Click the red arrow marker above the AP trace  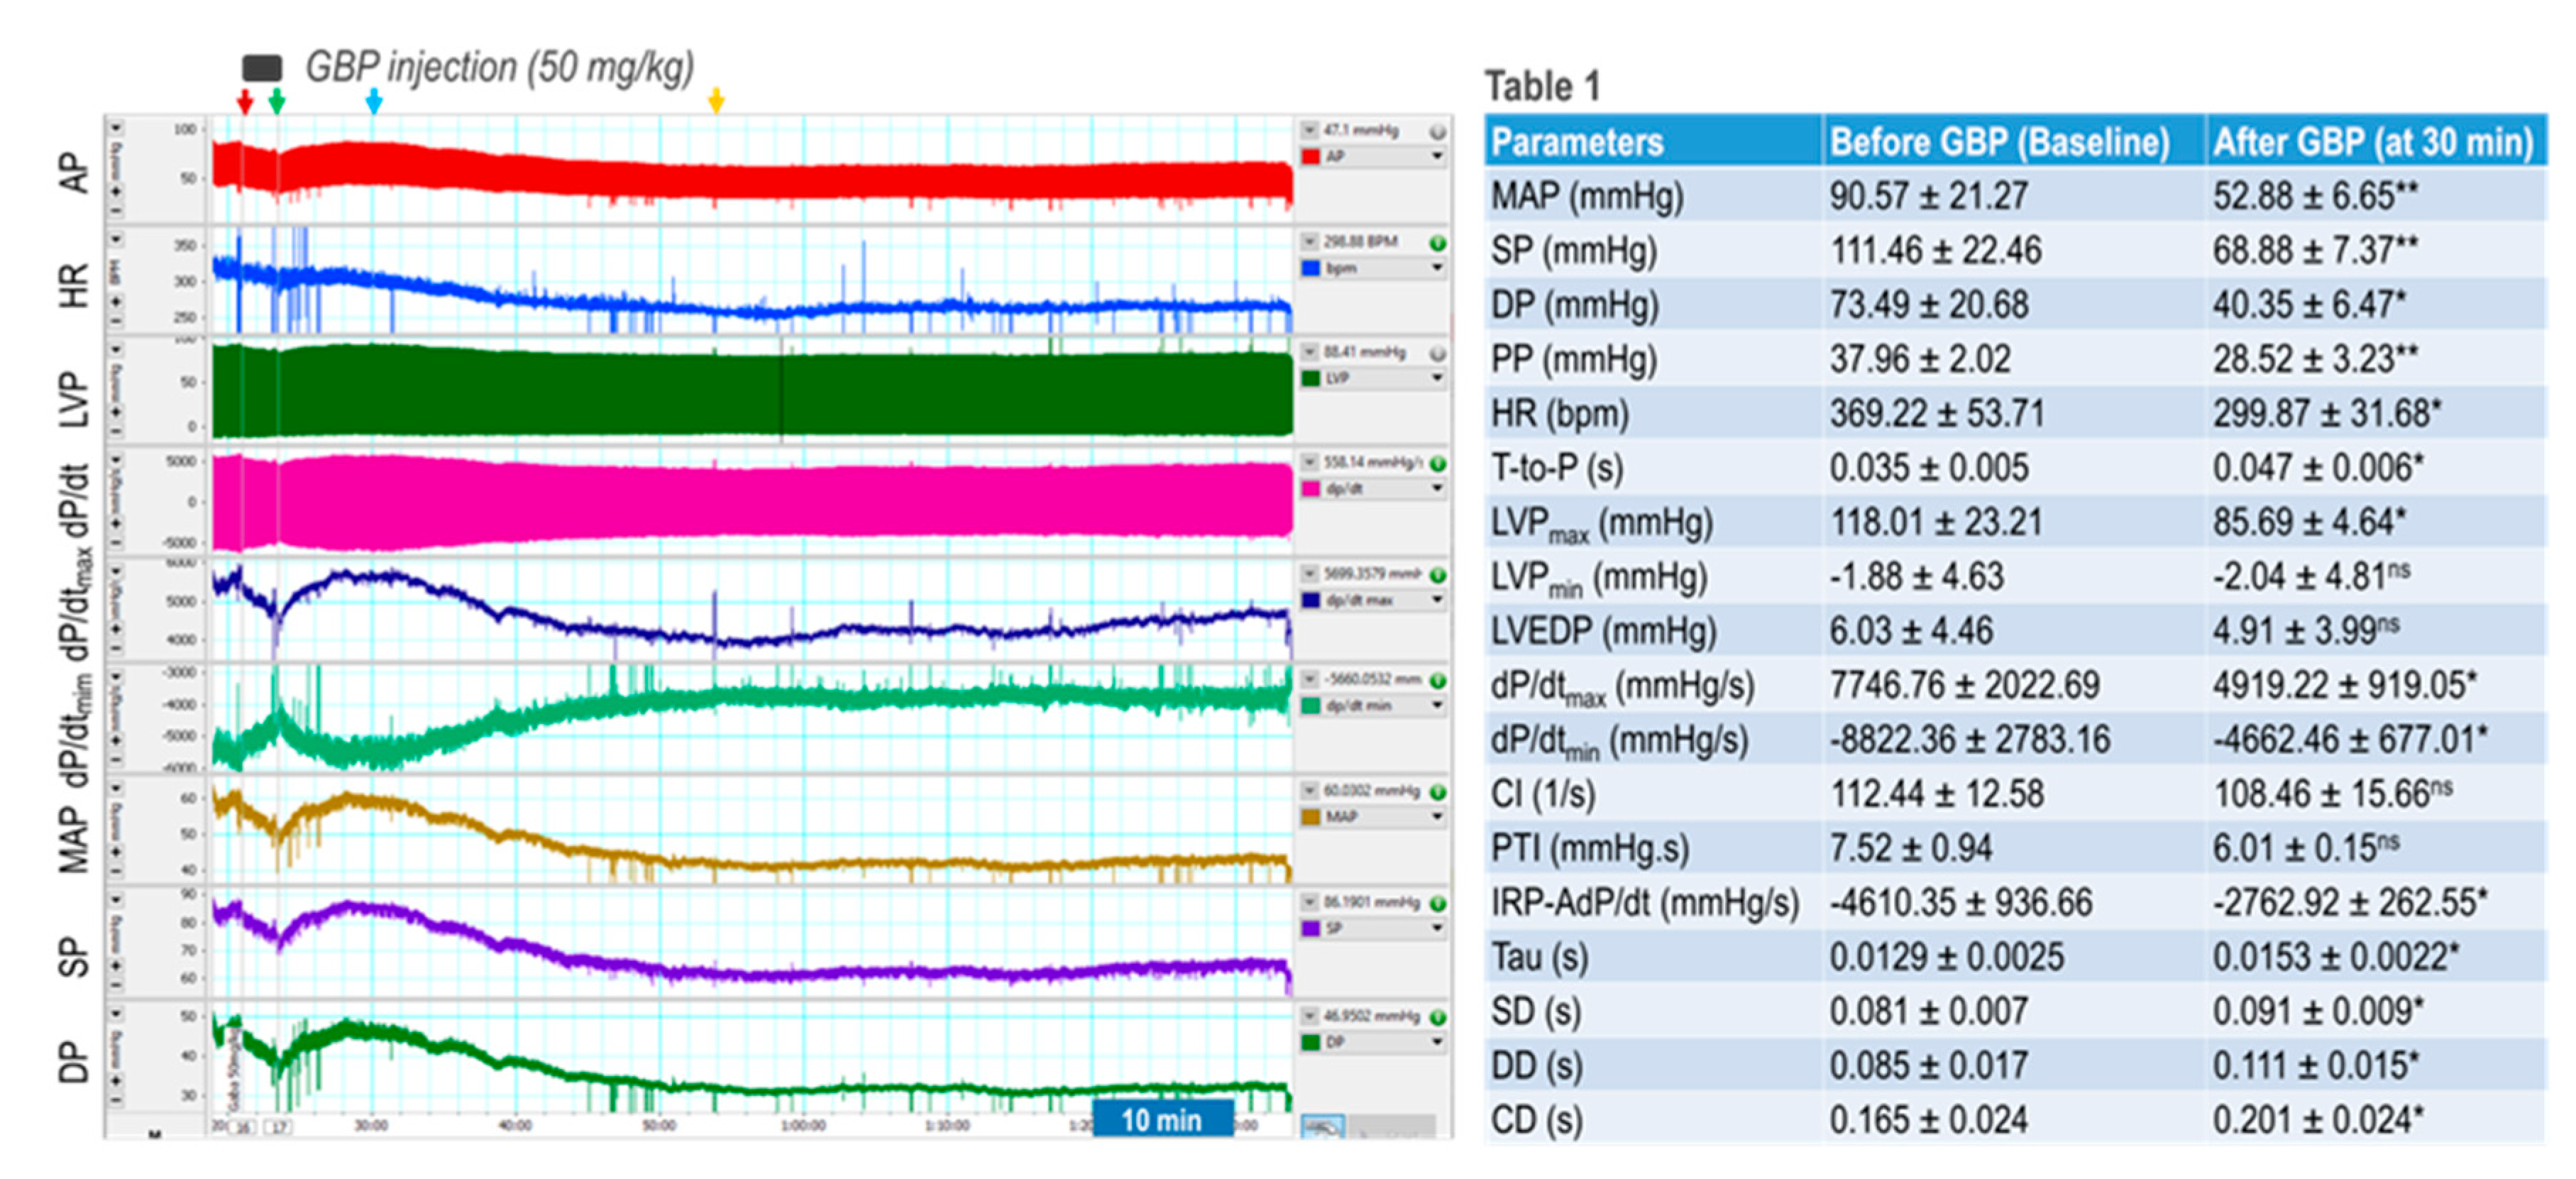click(x=245, y=100)
